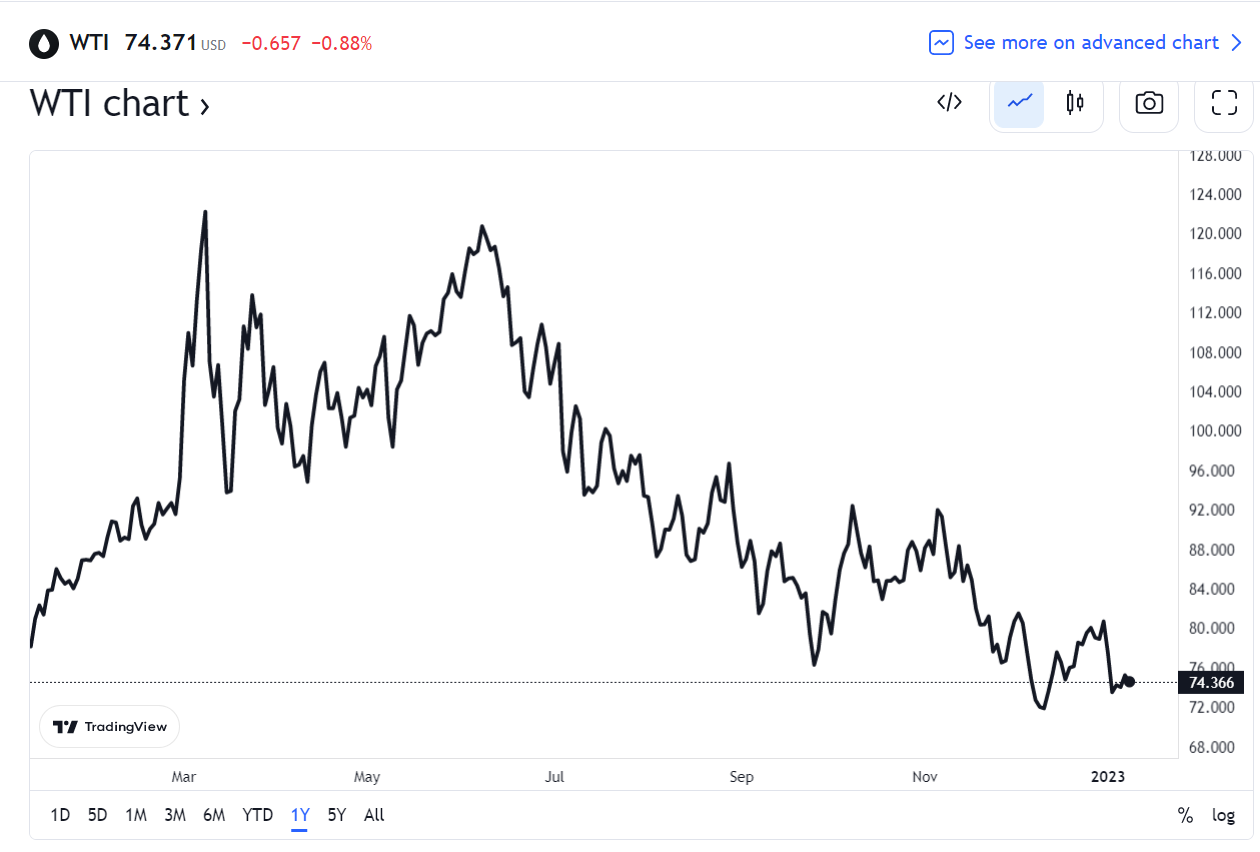Open the embed code icon
The image size is (1260, 852).
[949, 102]
